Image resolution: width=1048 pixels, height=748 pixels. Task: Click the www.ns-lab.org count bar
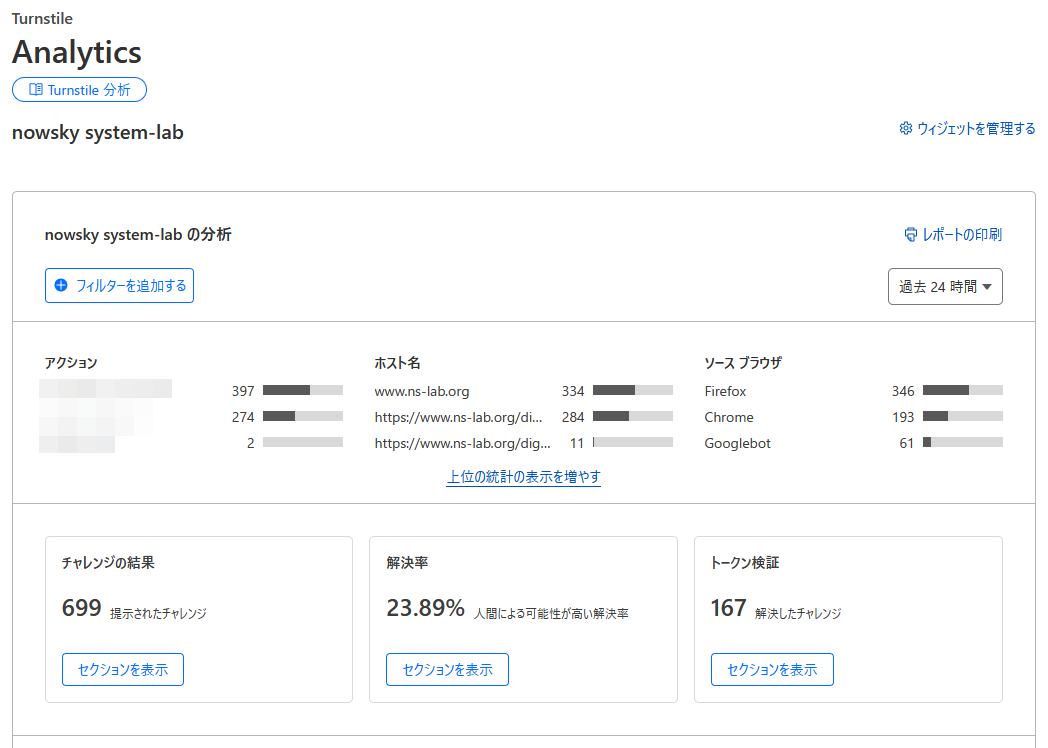pos(632,390)
